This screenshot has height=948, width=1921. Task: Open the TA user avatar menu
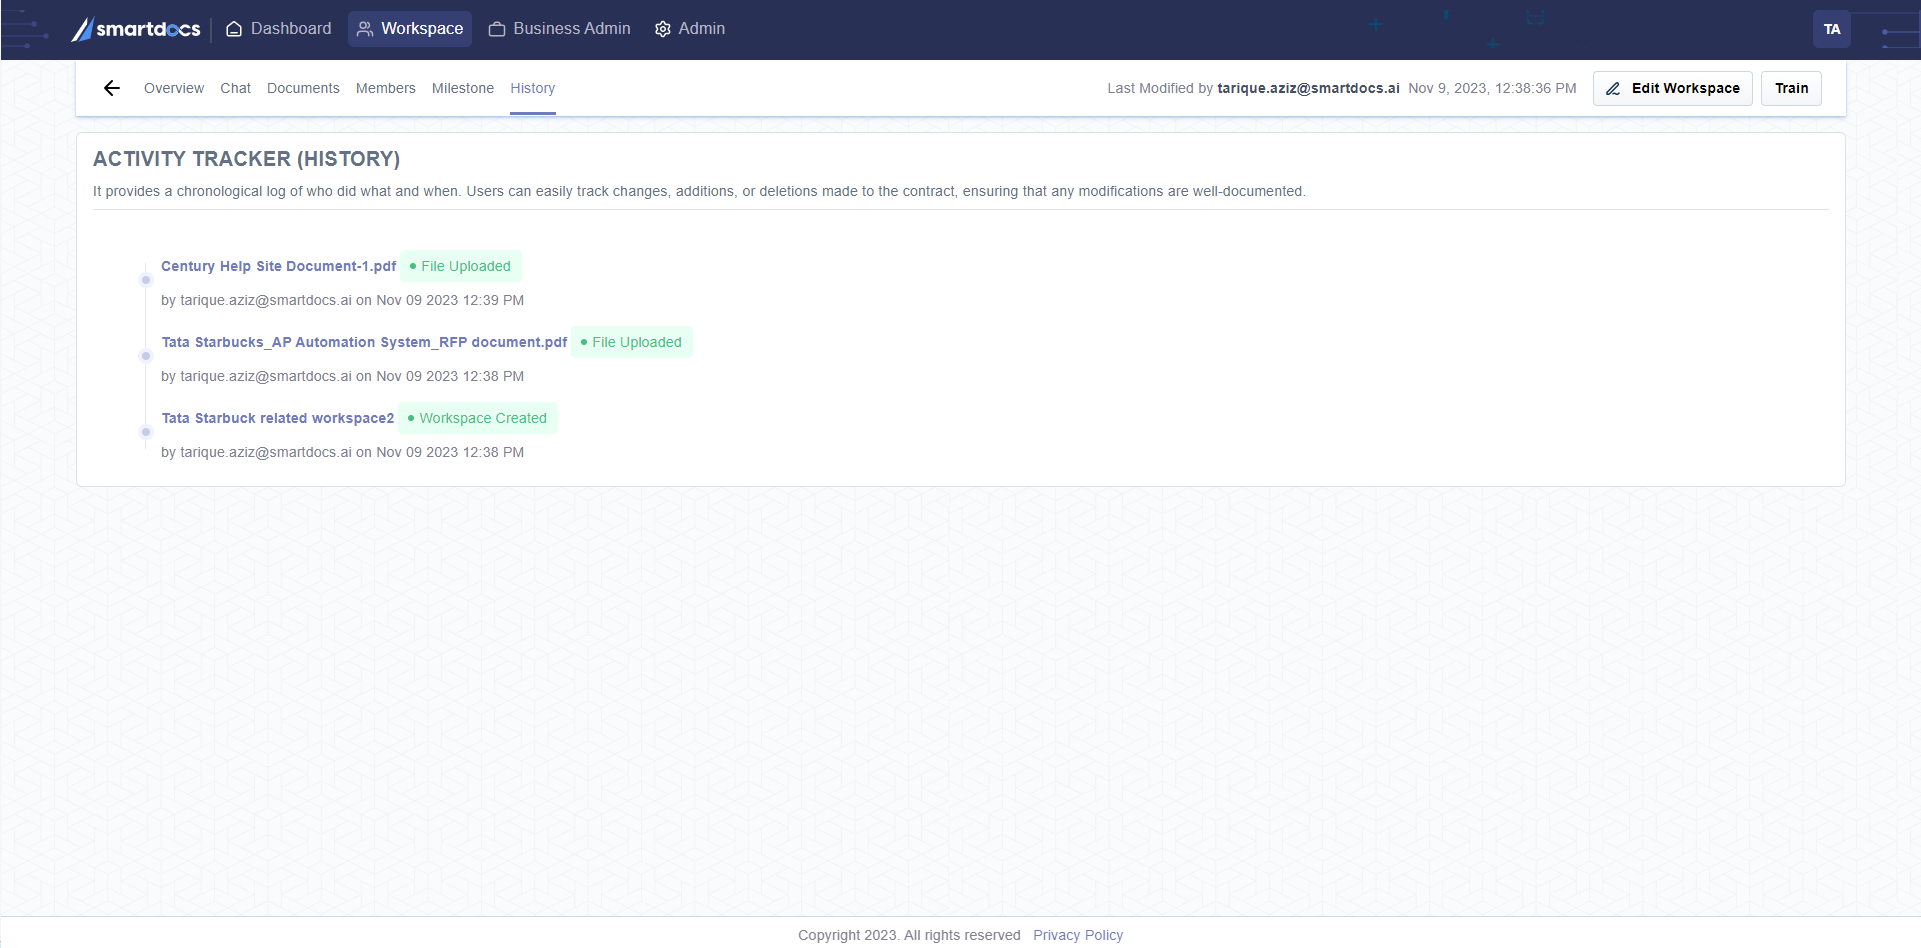1831,29
